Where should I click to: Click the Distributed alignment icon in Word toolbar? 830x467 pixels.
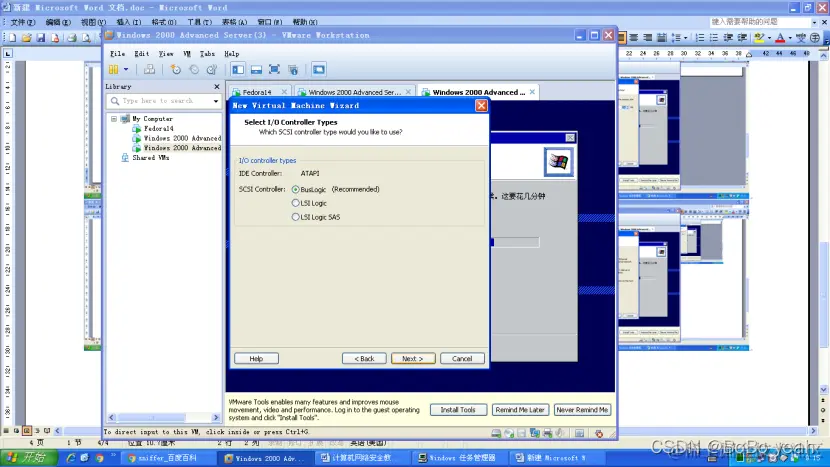pyautogui.click(x=662, y=38)
